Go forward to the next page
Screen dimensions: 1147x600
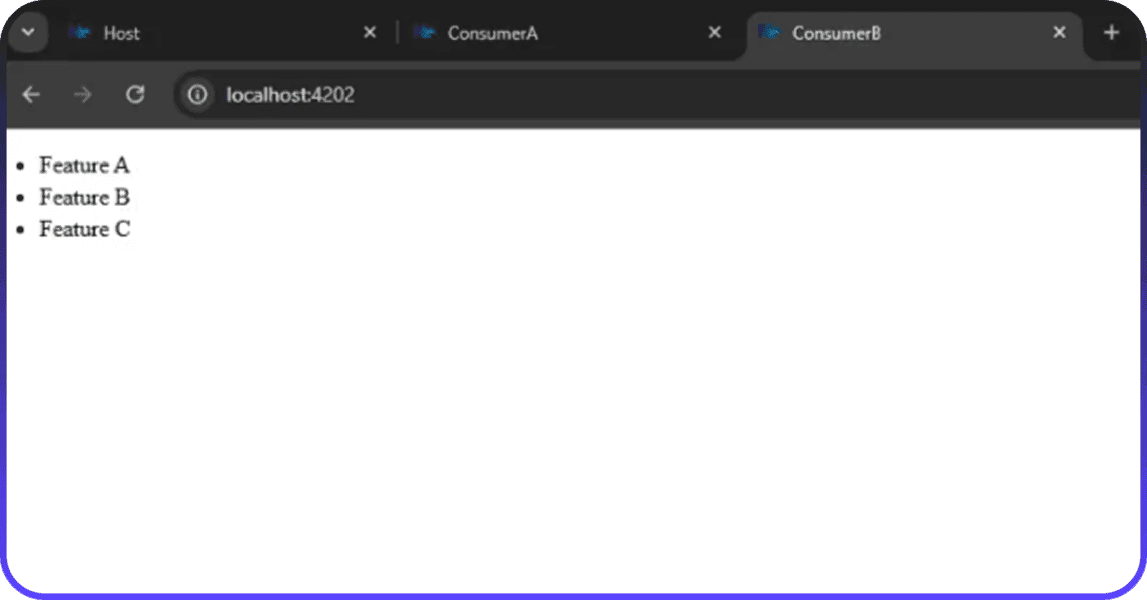pos(83,95)
